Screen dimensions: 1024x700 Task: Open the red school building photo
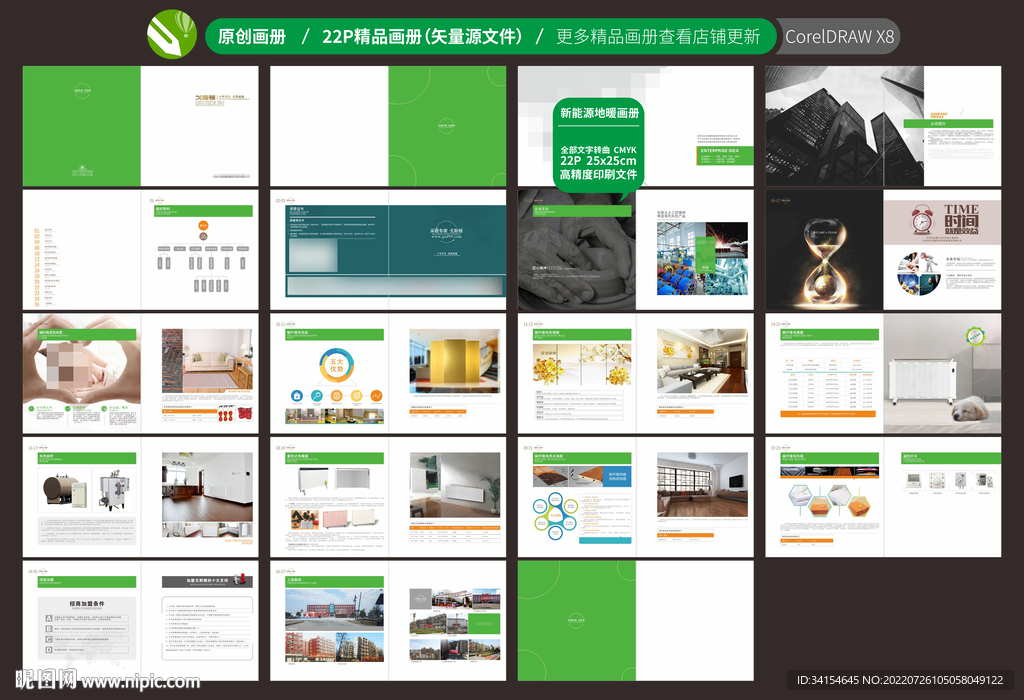pyautogui.click(x=334, y=610)
